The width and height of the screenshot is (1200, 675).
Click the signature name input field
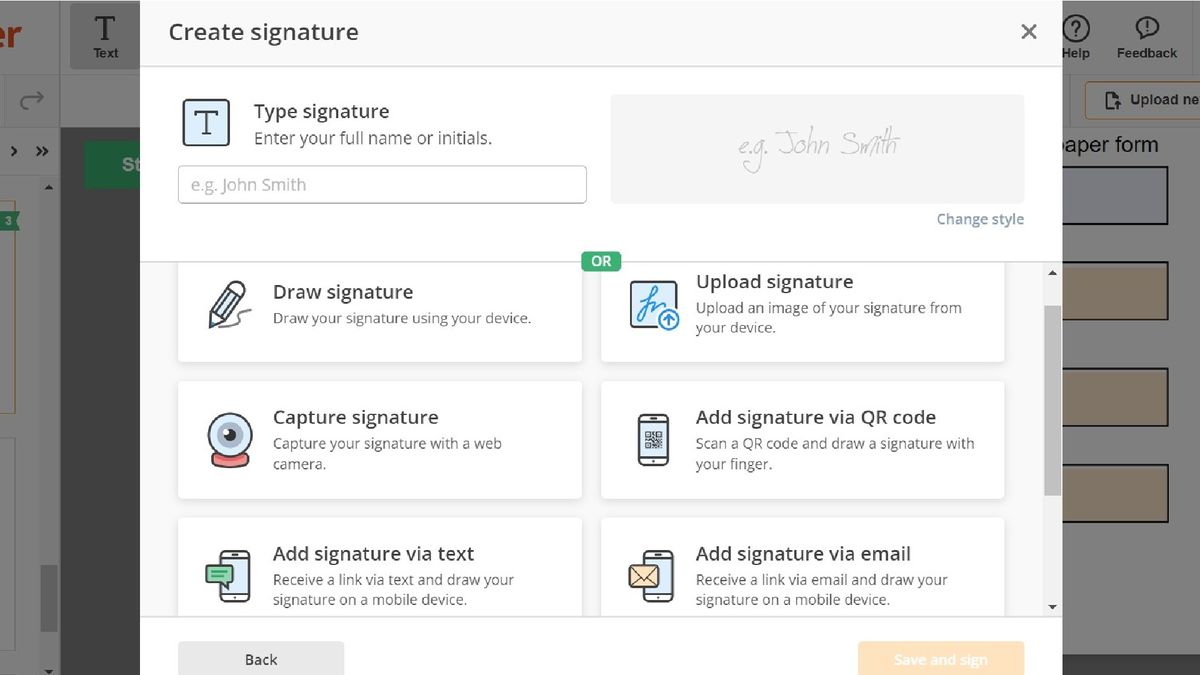[382, 185]
